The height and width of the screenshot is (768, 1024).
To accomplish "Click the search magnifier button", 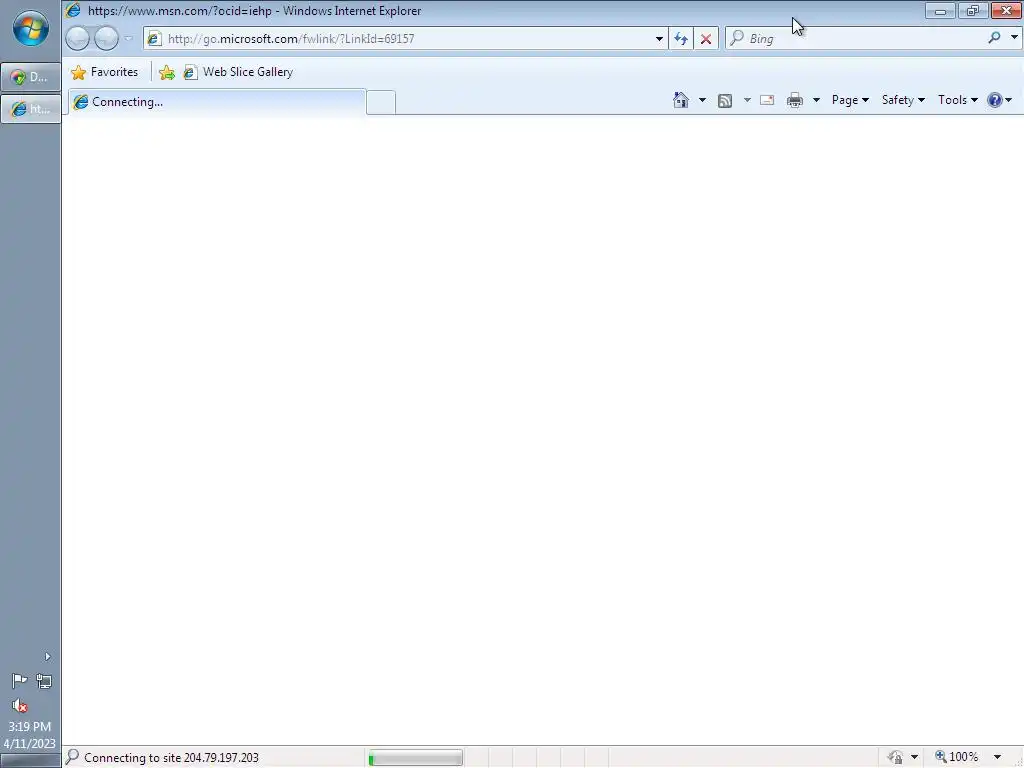I will tap(995, 38).
